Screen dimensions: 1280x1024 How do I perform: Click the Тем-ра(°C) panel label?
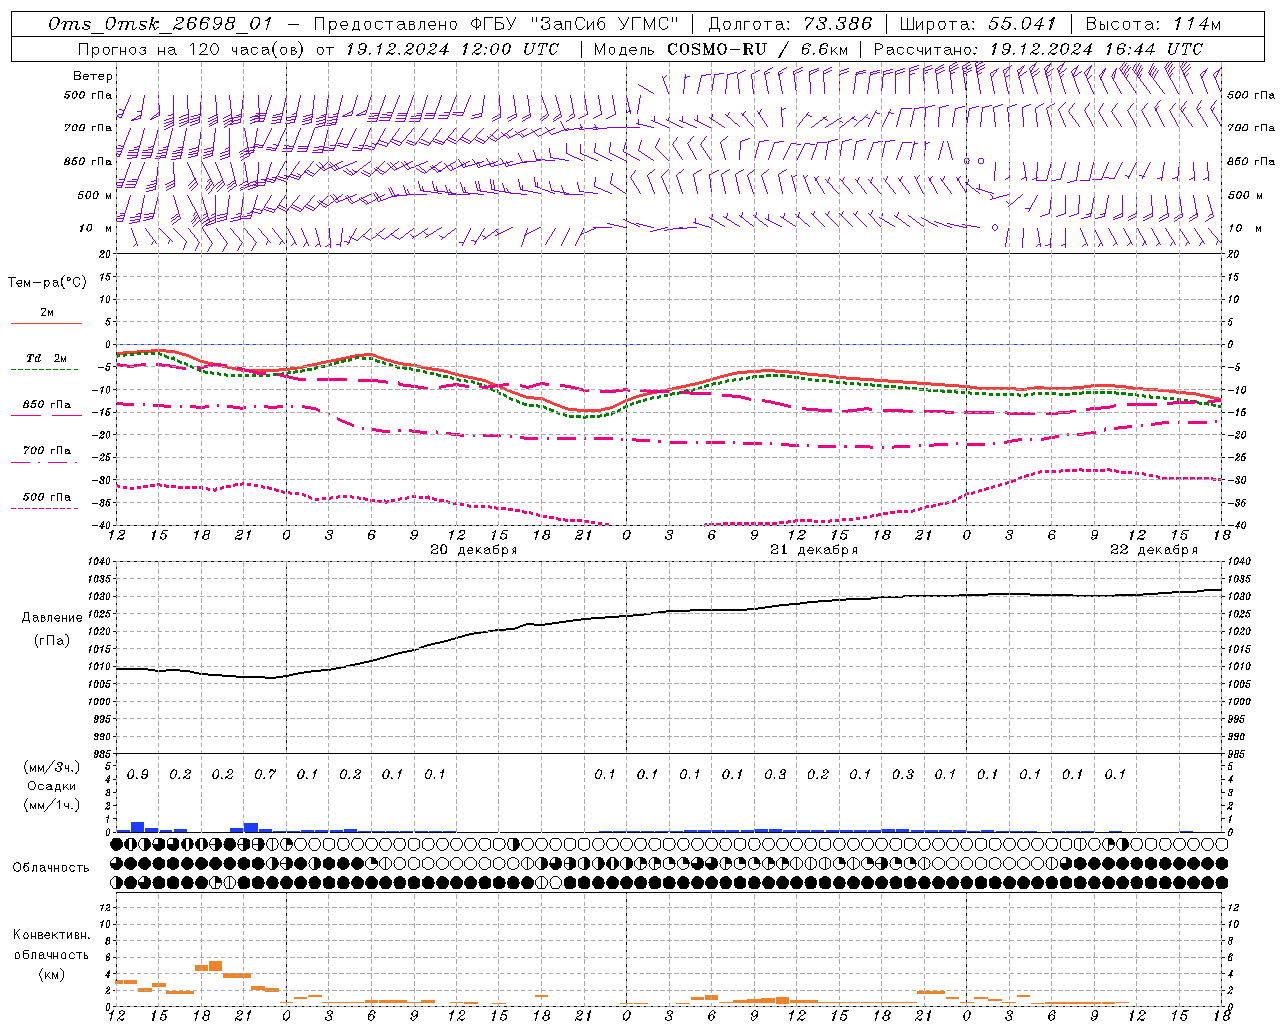click(x=47, y=283)
